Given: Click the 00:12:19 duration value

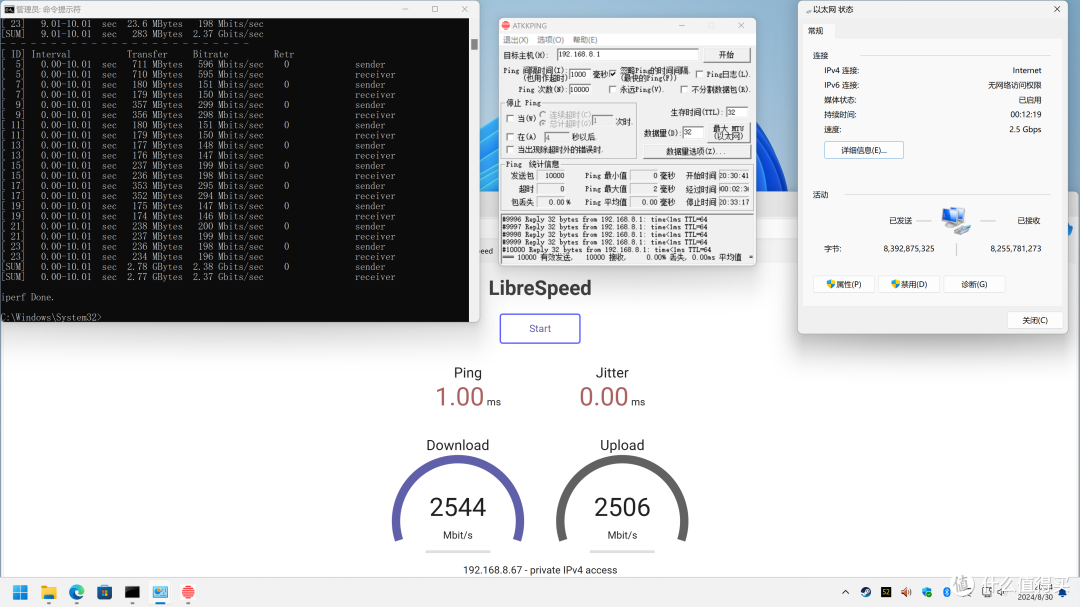Looking at the screenshot, I should tap(1026, 114).
